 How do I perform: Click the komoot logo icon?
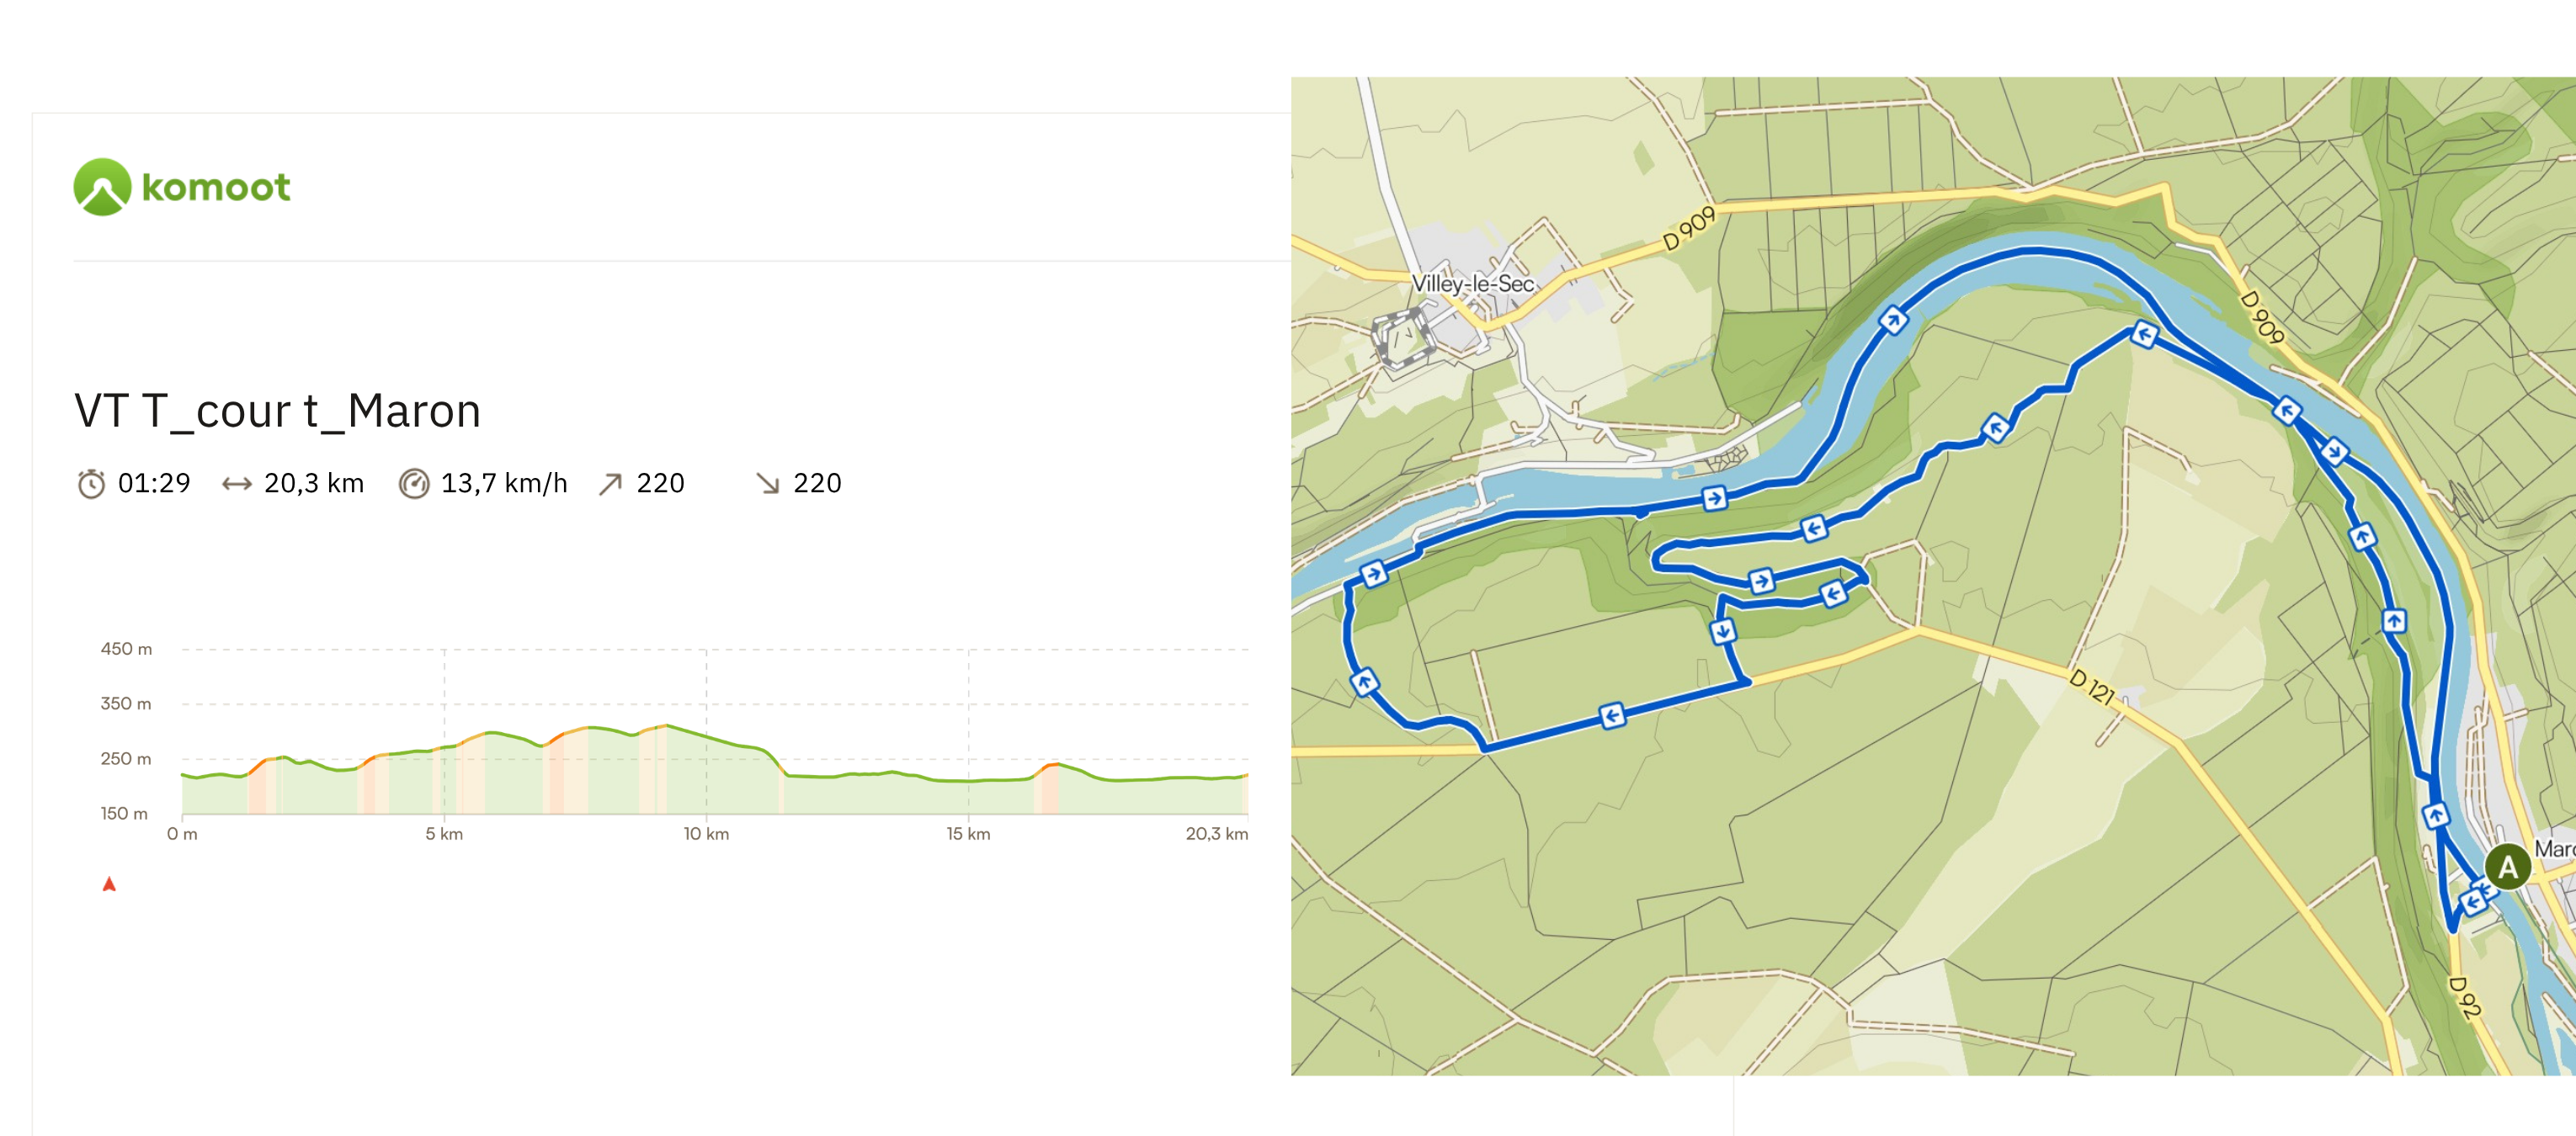click(102, 187)
